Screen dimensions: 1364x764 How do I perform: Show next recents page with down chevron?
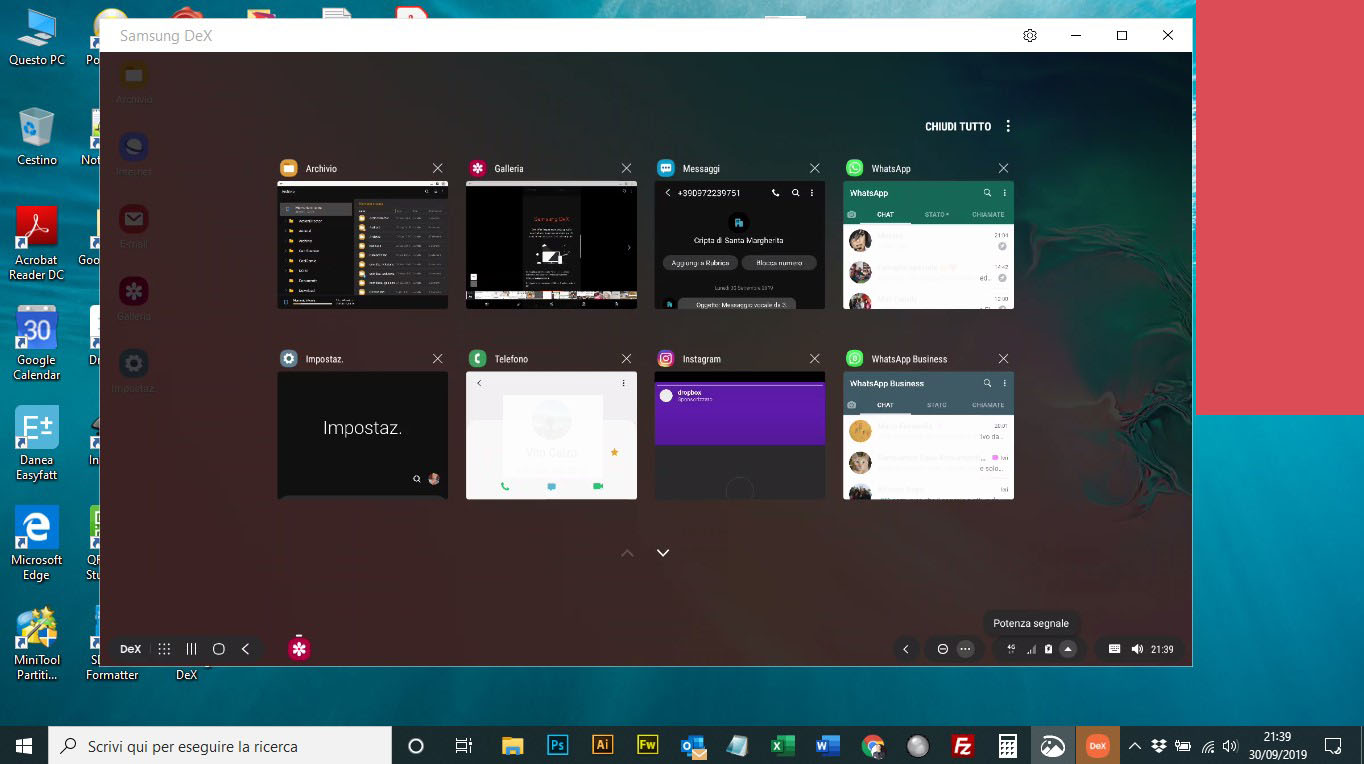pos(662,553)
